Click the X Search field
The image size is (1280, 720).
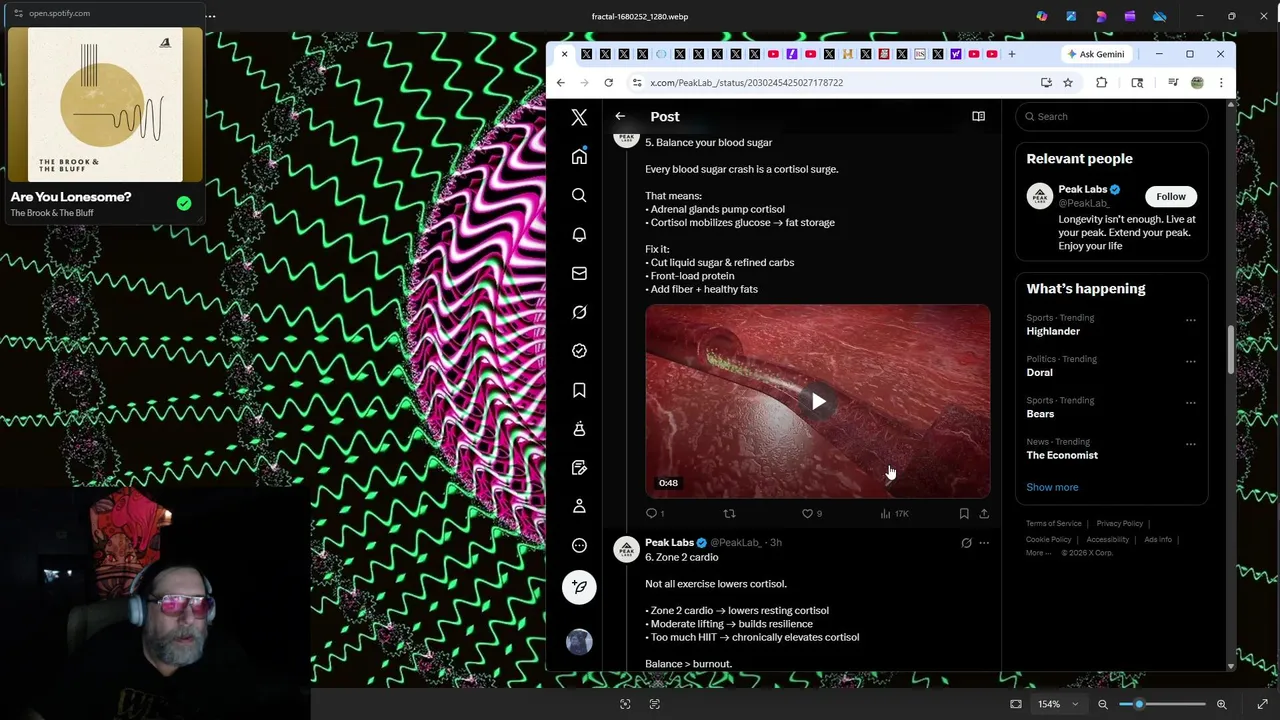tap(1112, 117)
